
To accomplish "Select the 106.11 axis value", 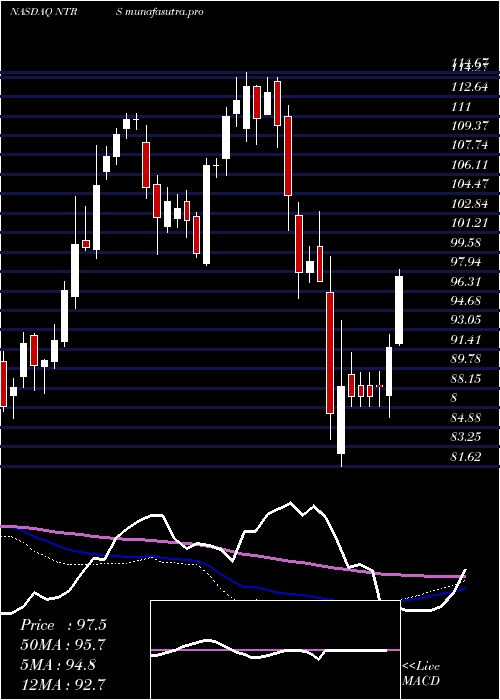I will point(470,165).
